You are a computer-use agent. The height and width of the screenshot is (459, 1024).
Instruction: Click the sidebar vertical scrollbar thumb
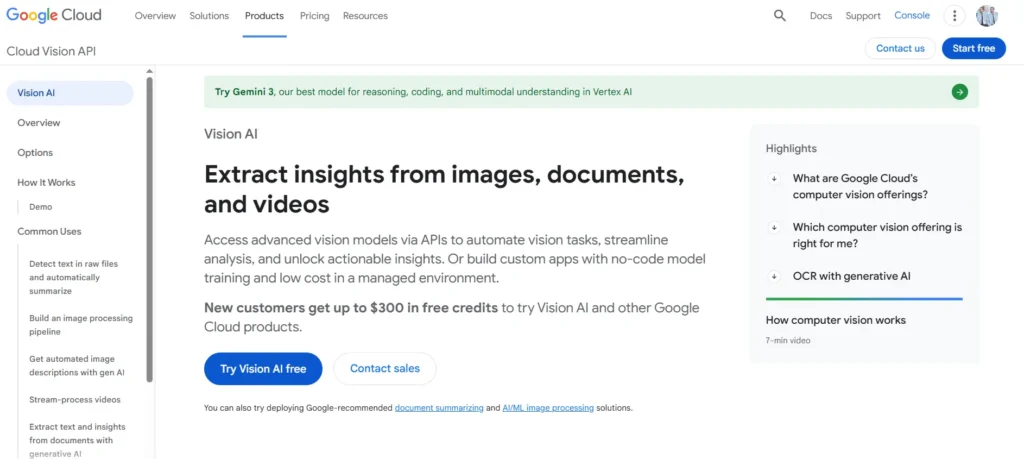(149, 229)
